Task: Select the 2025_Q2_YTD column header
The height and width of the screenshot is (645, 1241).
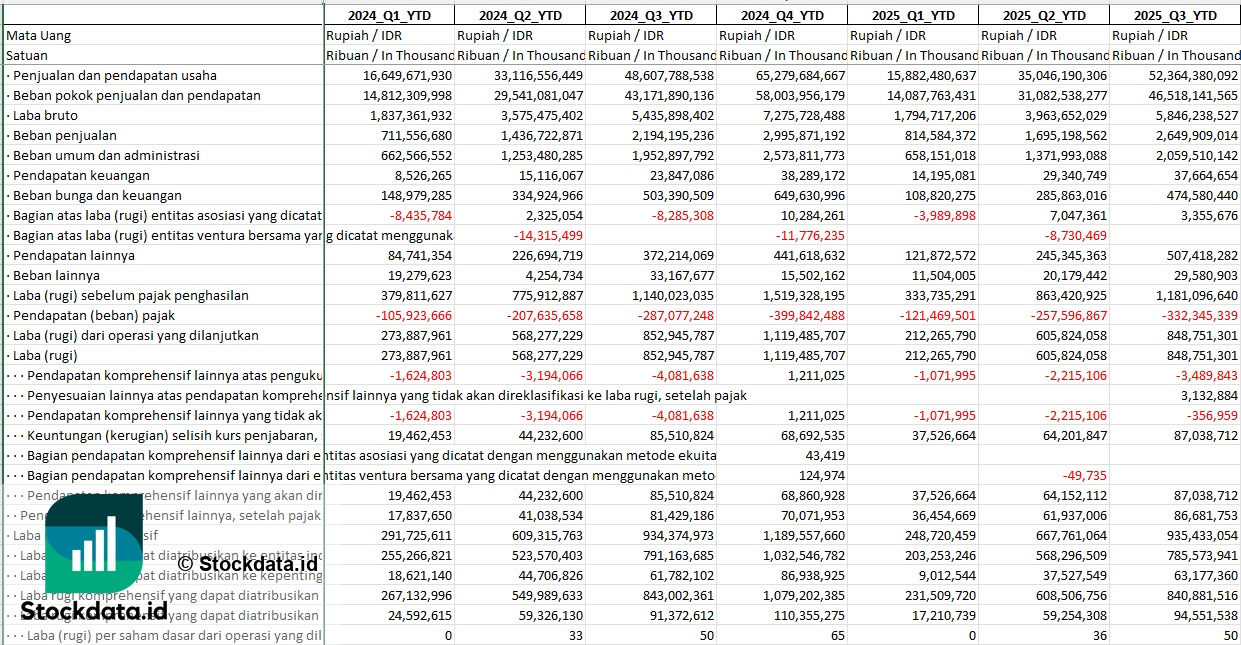Action: (1044, 15)
